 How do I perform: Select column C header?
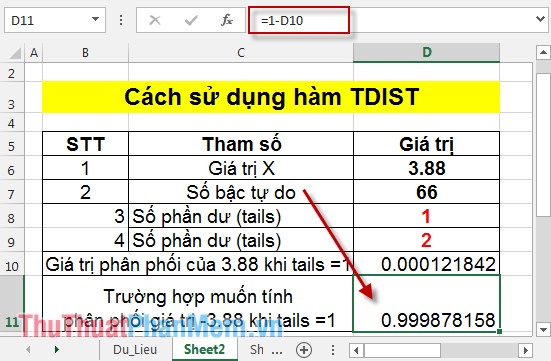pyautogui.click(x=241, y=53)
